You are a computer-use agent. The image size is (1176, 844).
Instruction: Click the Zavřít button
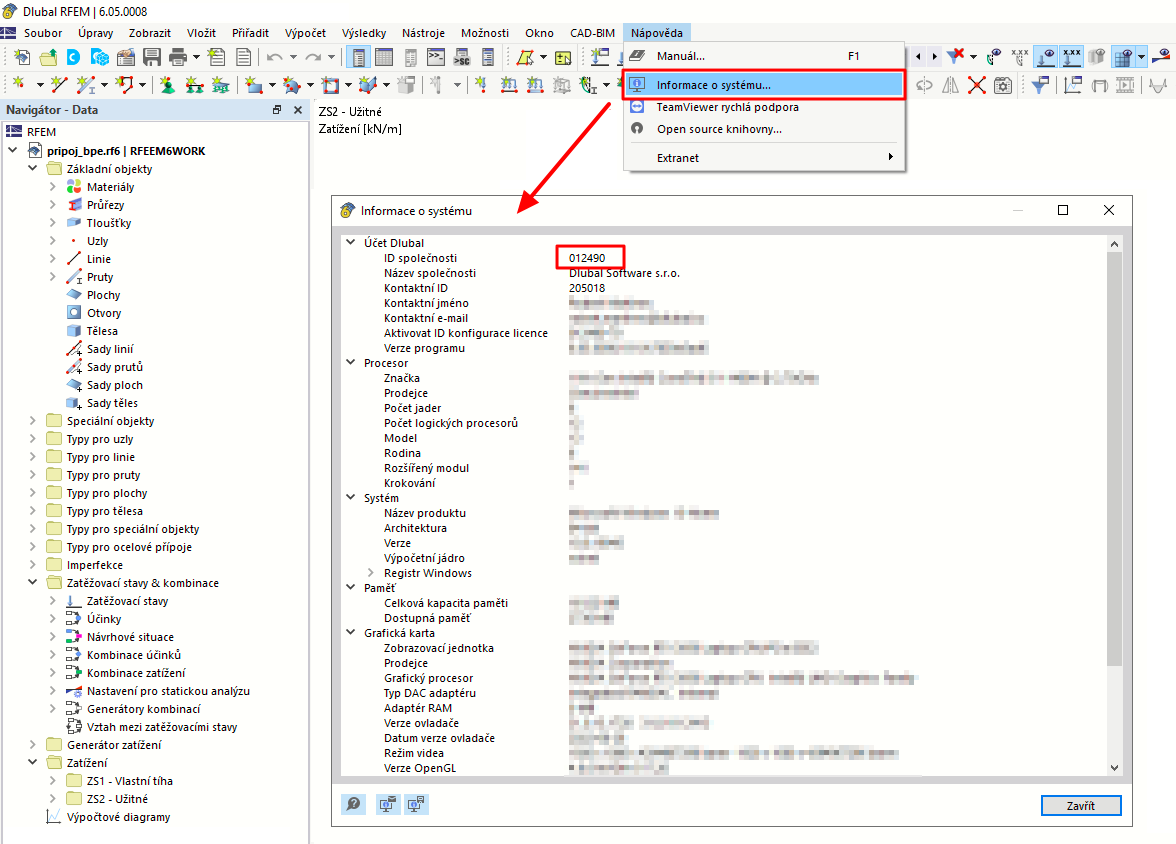(x=1081, y=805)
